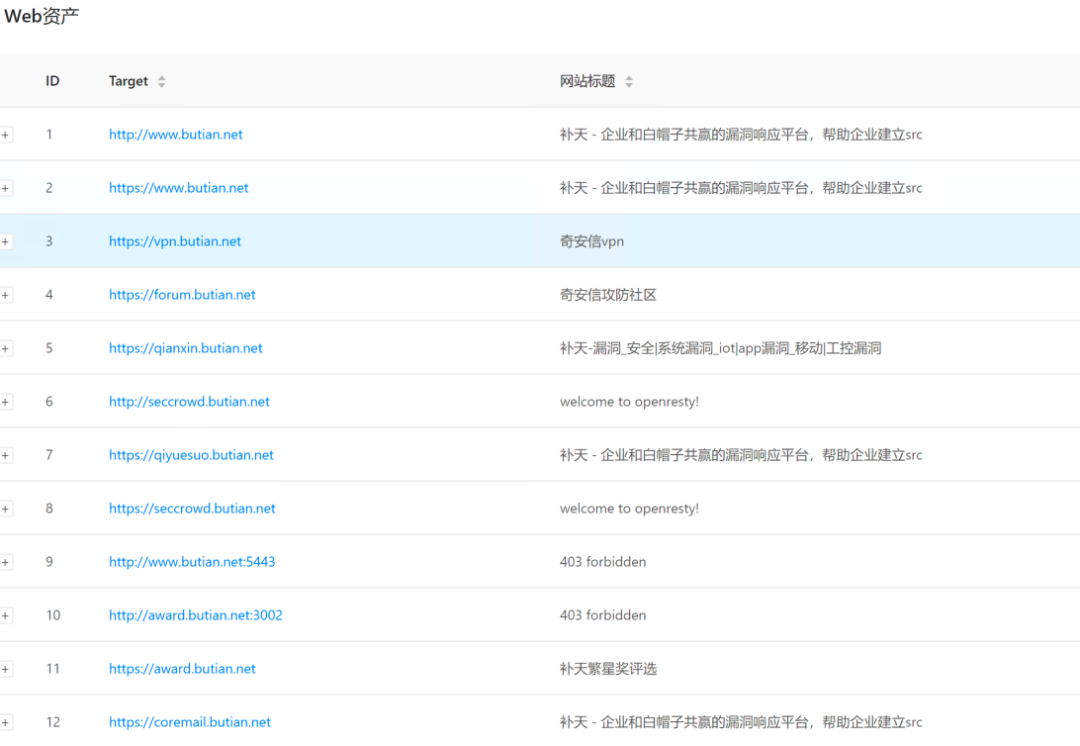Select title 补天-漏洞_安全|系统漏洞 in row 5
1080x746 pixels.
(720, 348)
